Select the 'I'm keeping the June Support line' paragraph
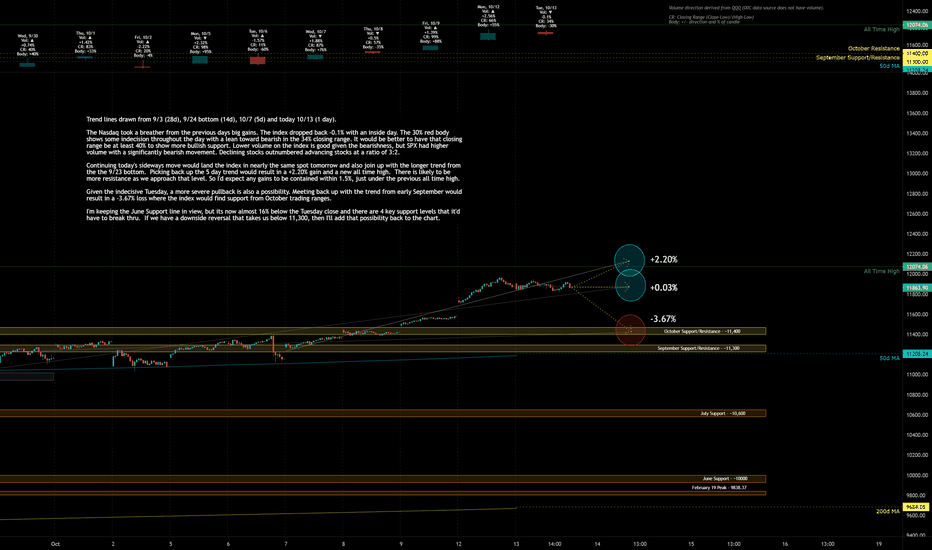Screen dimensions: 932x550 (x=273, y=215)
